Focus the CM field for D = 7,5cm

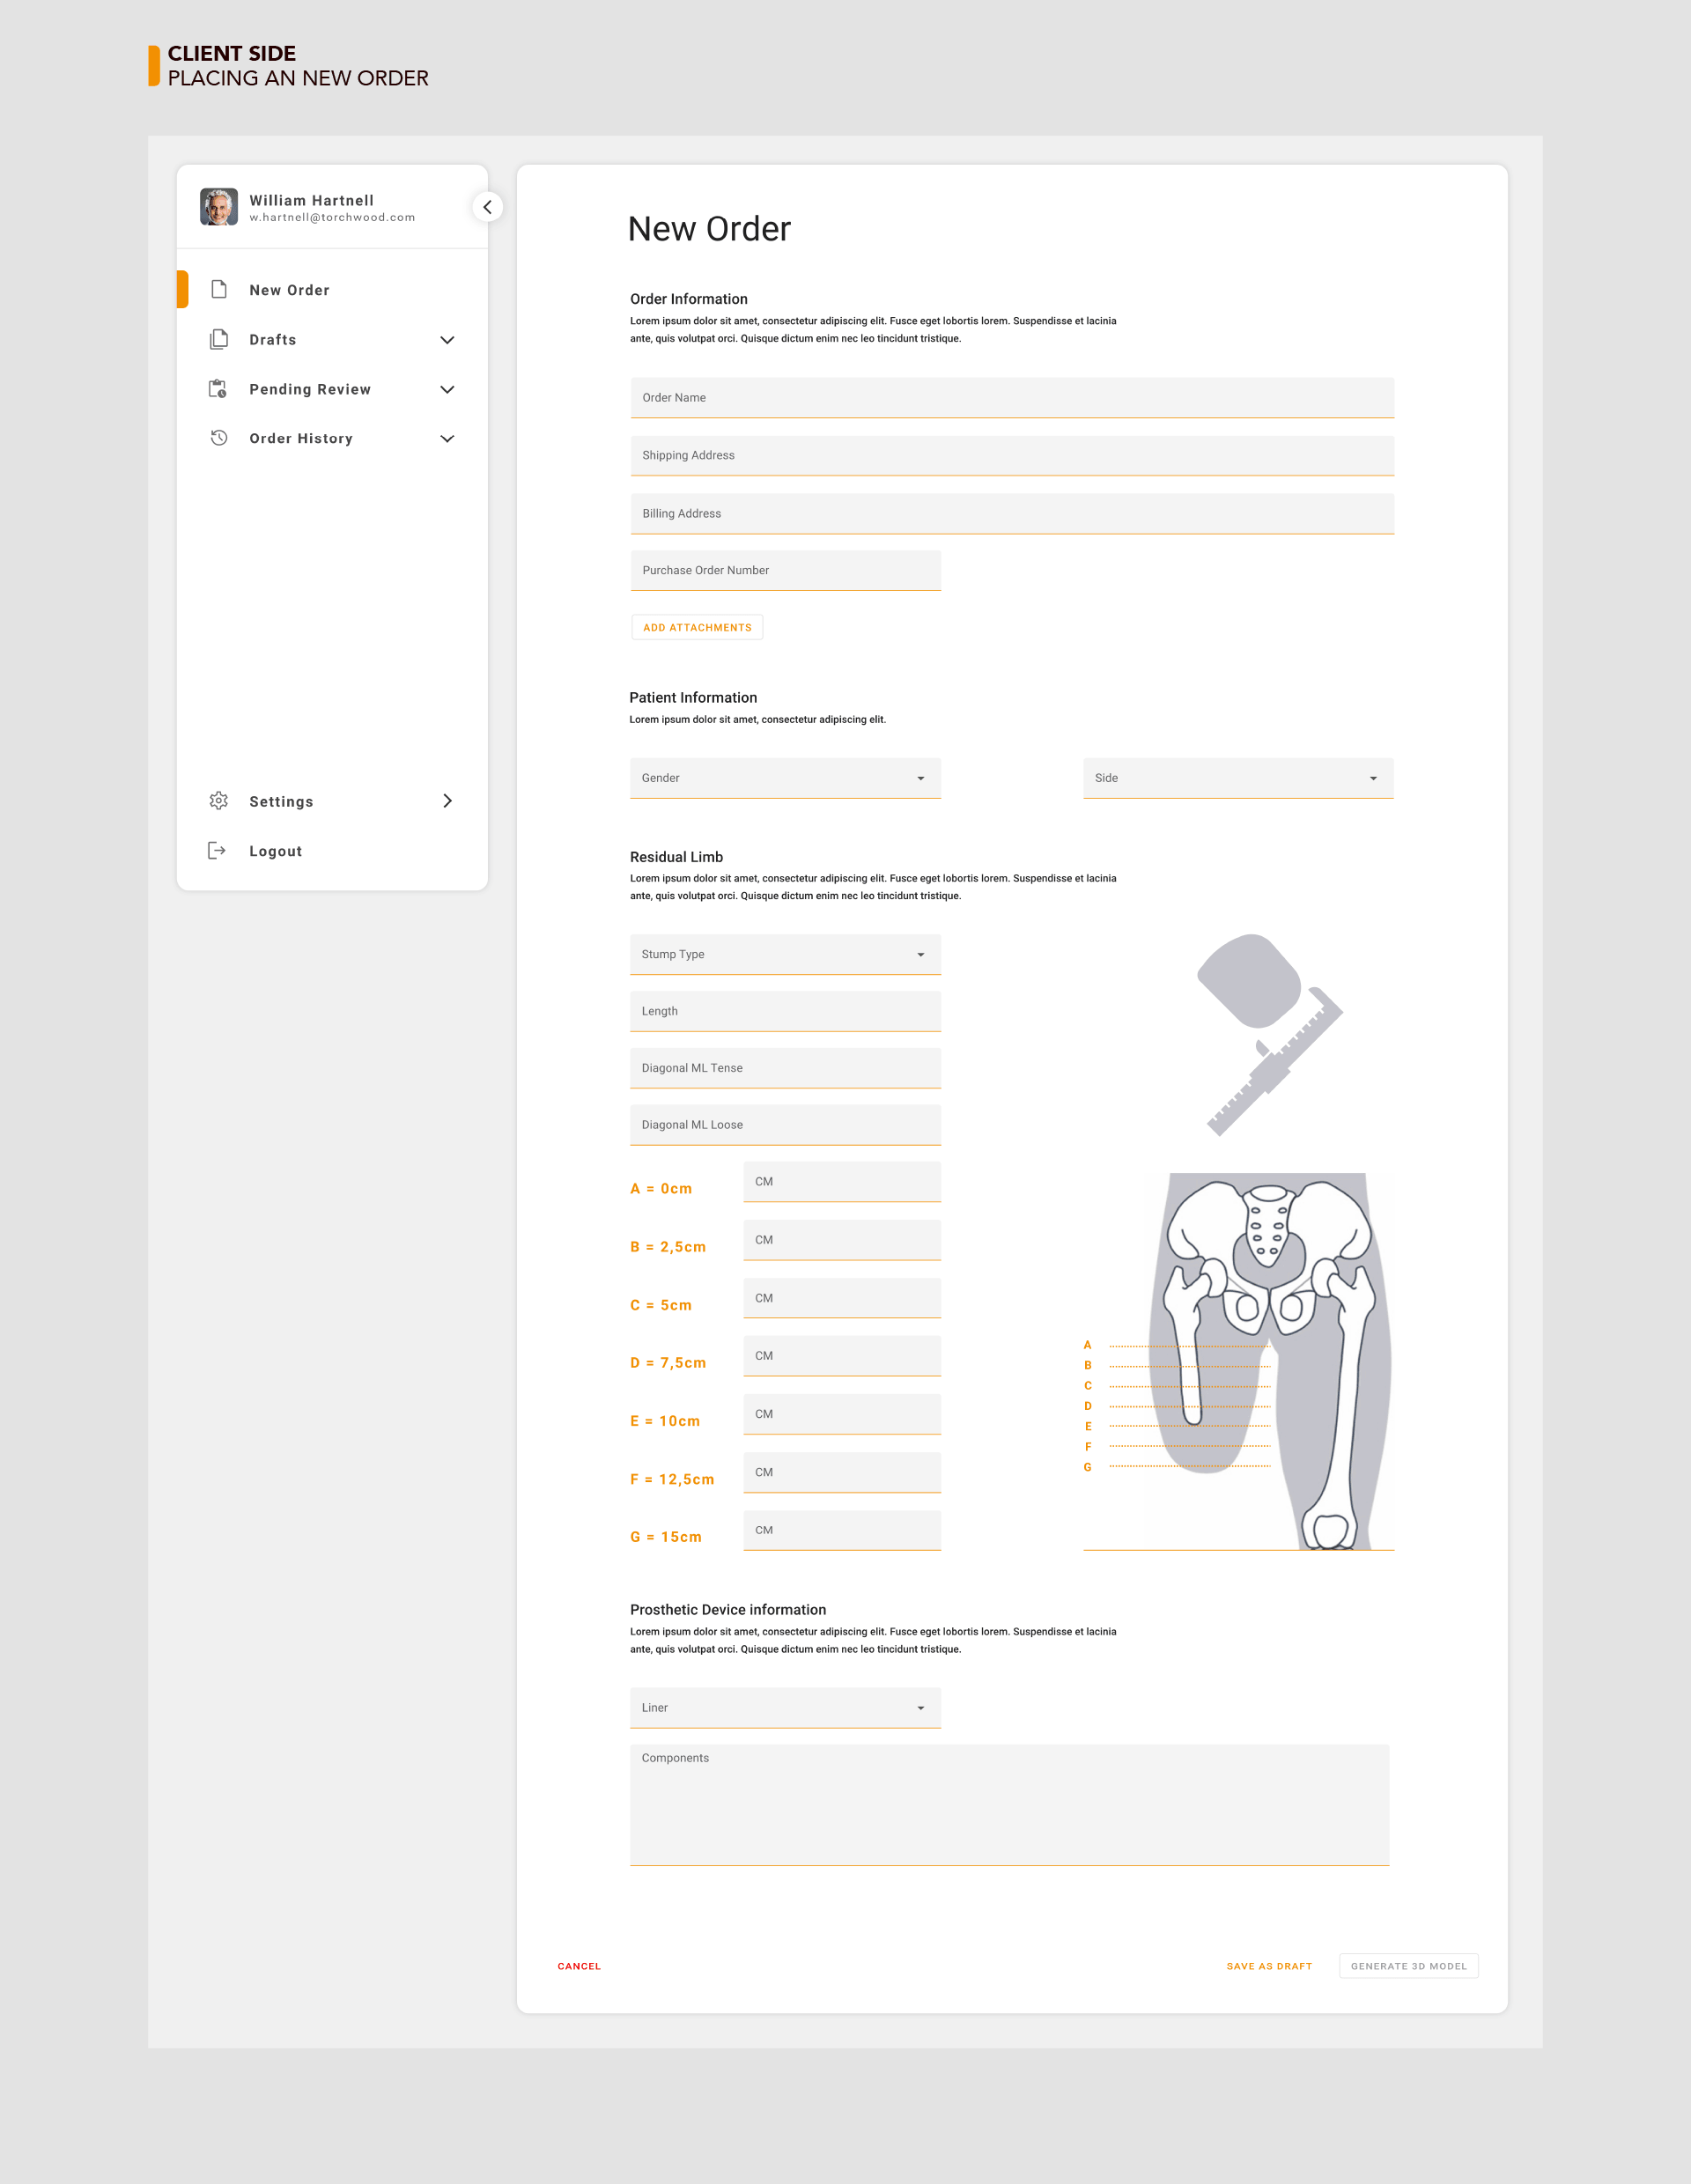pyautogui.click(x=842, y=1356)
